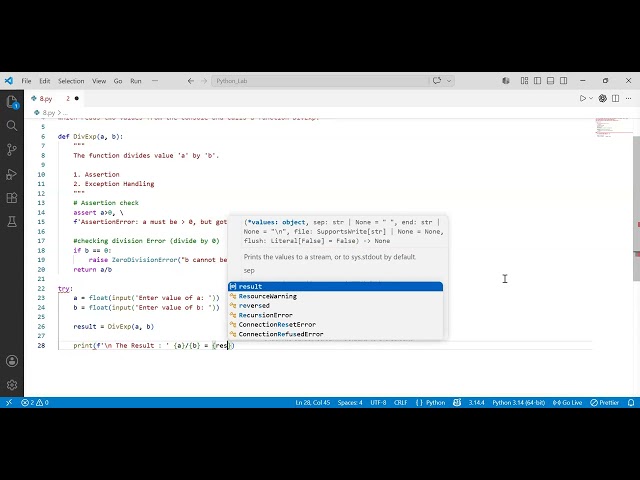The height and width of the screenshot is (480, 640).
Task: Choose 'result' autocomplete suggestion
Action: 336,287
